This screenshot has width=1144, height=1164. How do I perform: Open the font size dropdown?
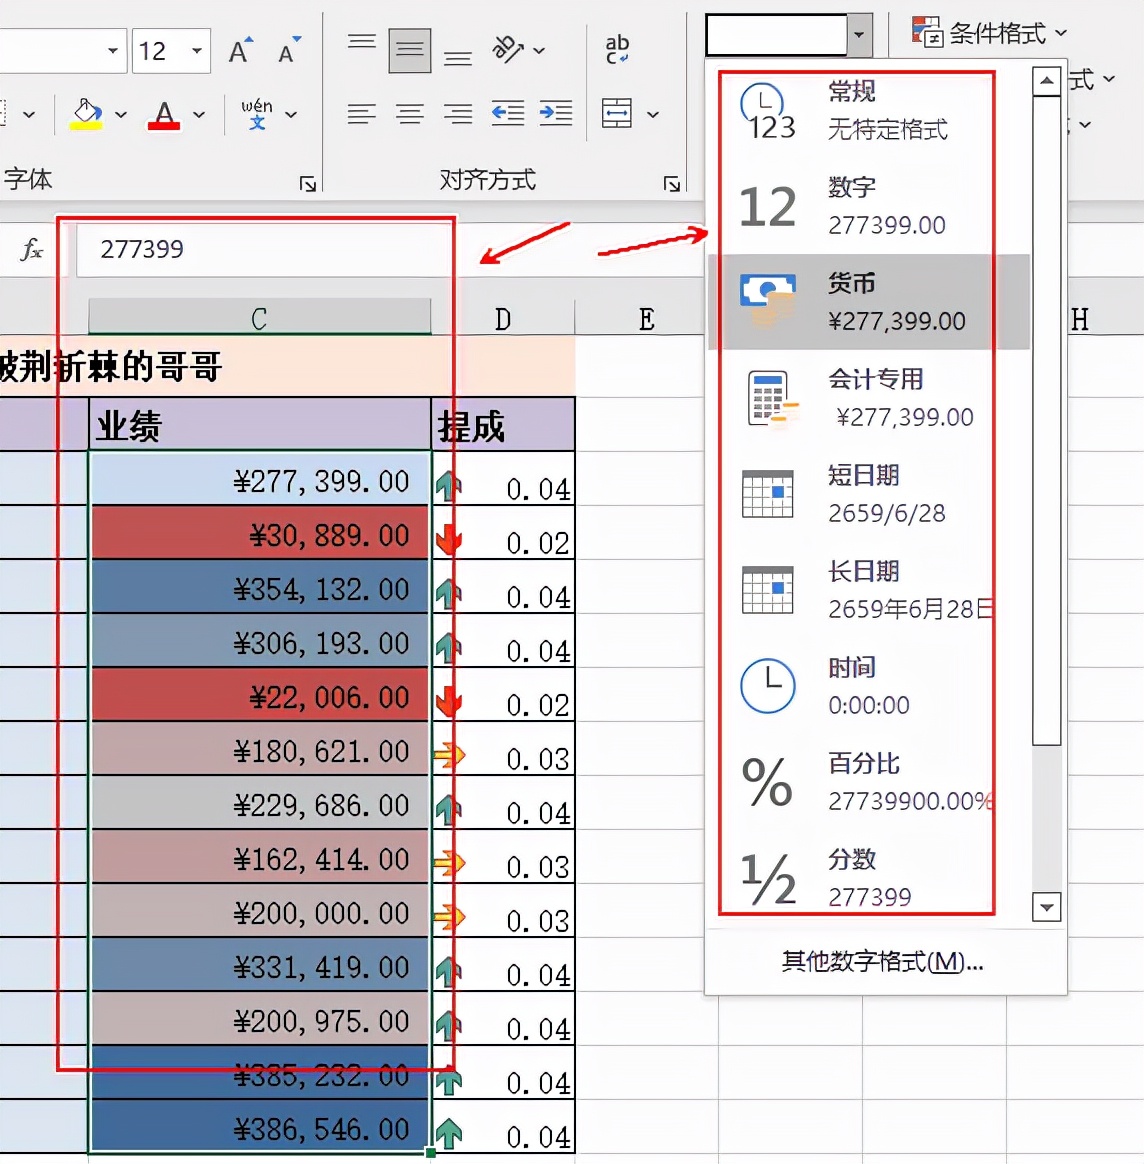(196, 51)
